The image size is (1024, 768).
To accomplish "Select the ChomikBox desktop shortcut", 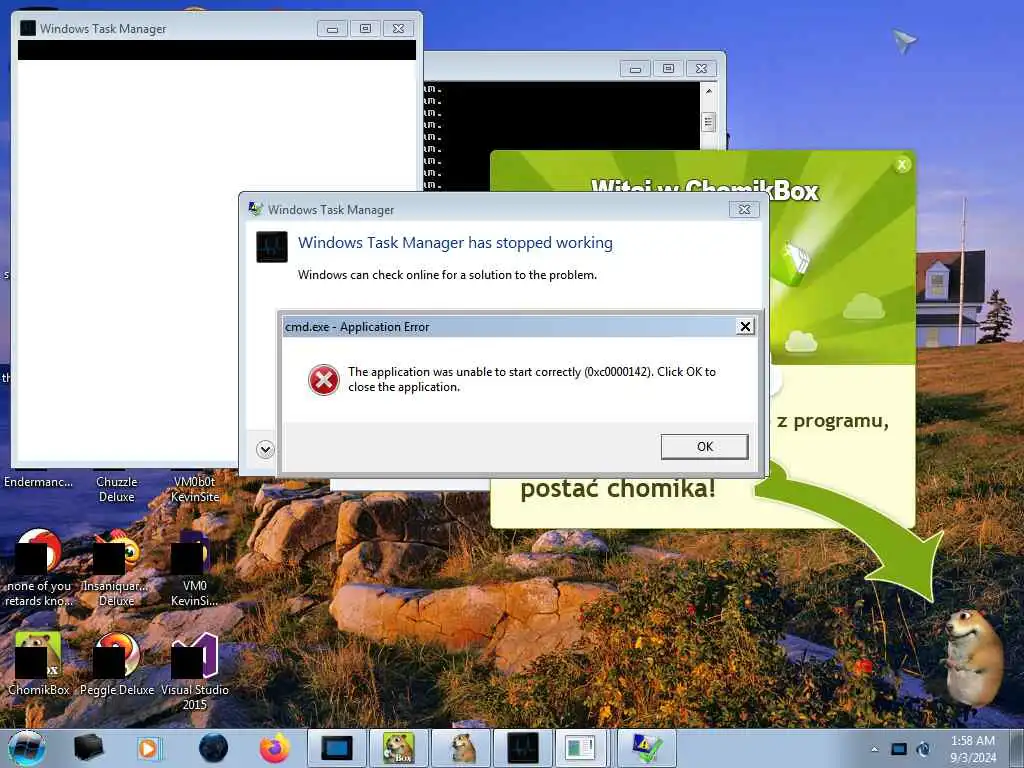I will (x=38, y=664).
